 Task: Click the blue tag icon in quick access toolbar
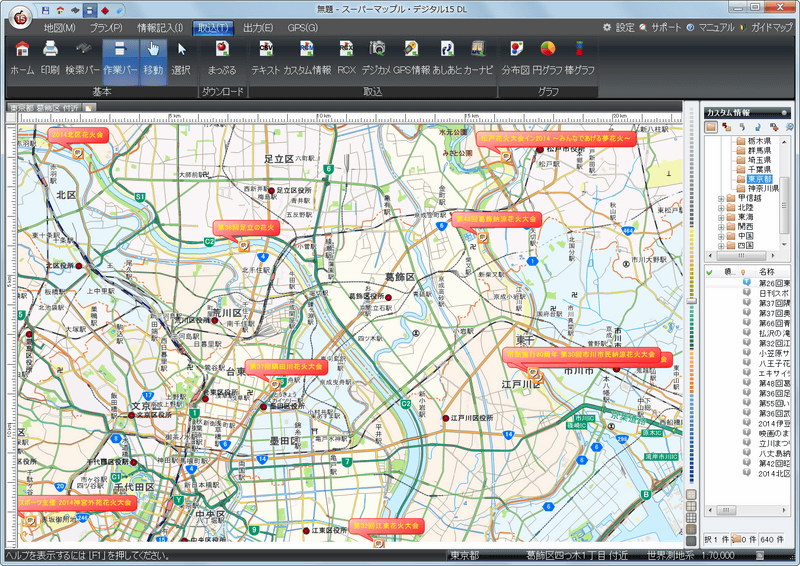[119, 10]
